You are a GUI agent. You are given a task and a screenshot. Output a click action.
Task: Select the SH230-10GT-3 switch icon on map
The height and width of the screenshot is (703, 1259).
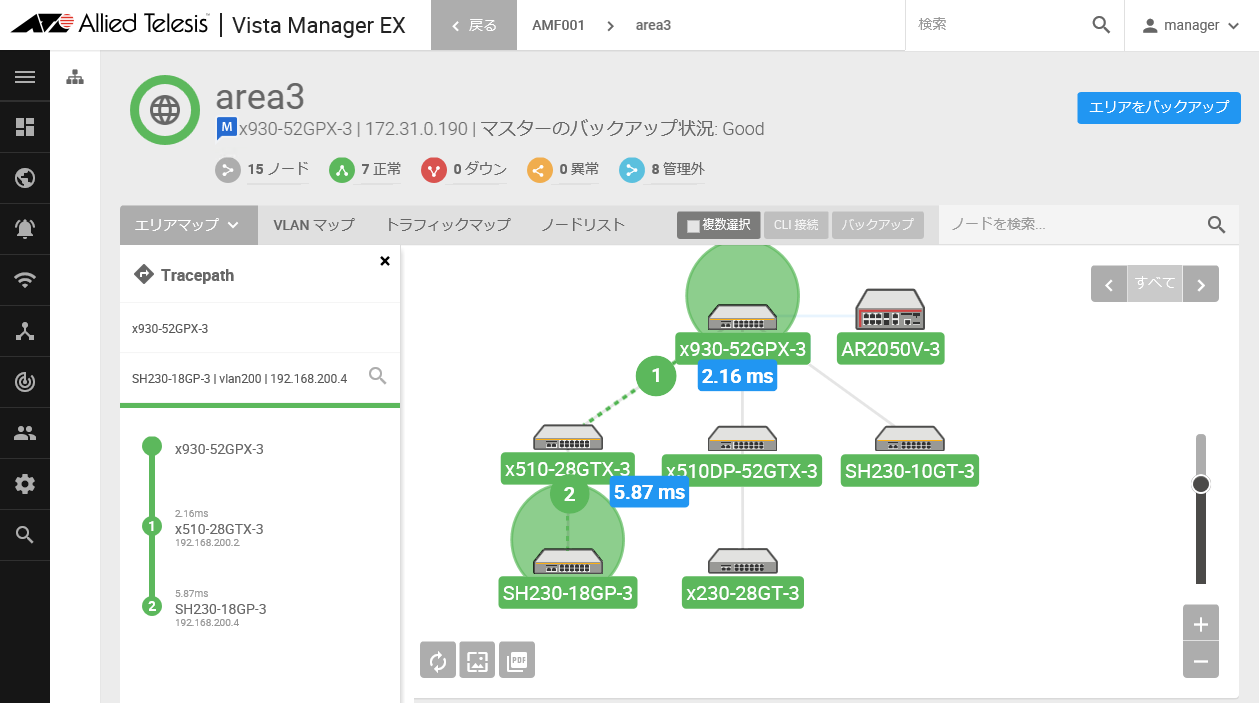[910, 438]
